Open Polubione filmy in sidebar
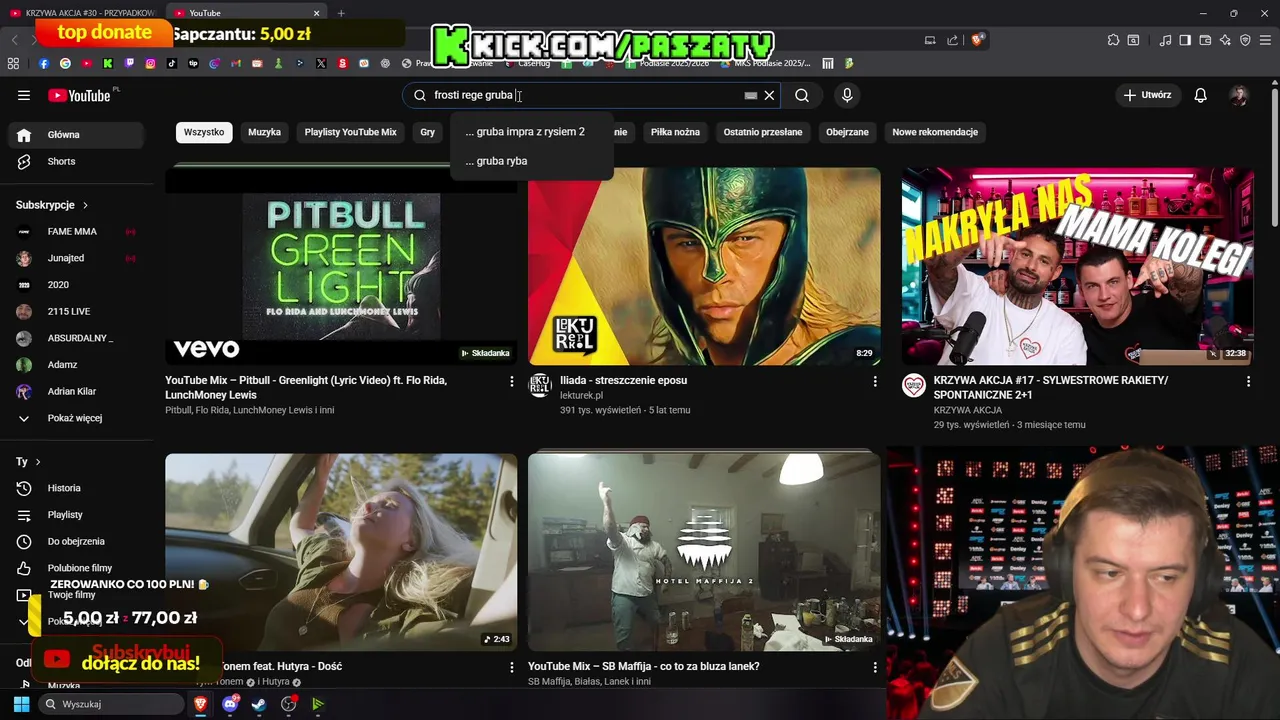This screenshot has height=720, width=1280. pos(77,568)
